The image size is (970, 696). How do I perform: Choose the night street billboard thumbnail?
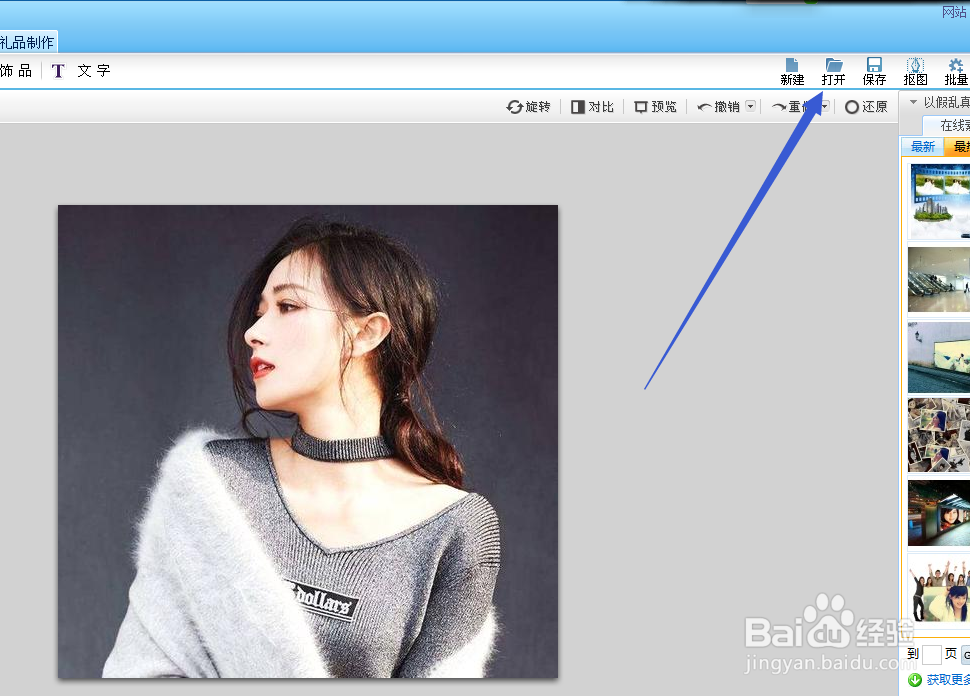[939, 513]
